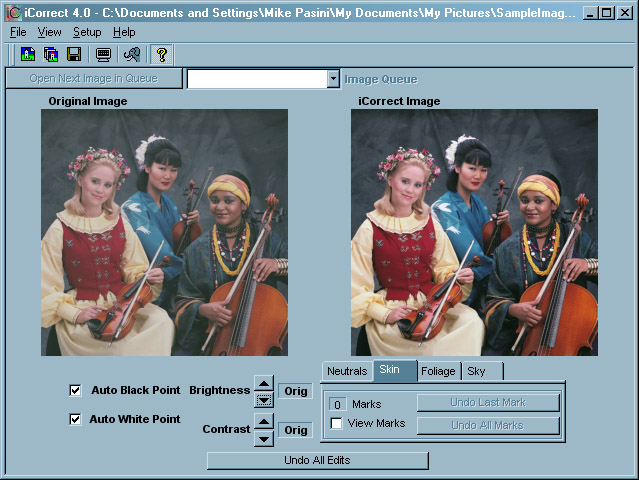This screenshot has width=639, height=480.
Task: Click the yellow question mark help icon
Action: tap(162, 54)
